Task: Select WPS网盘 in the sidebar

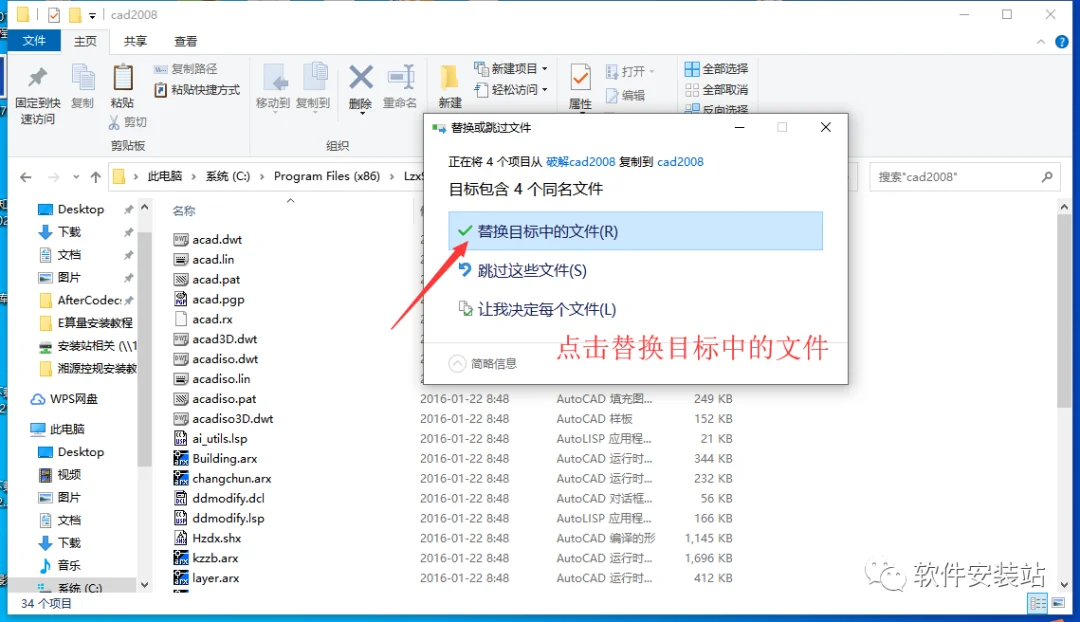Action: point(74,399)
